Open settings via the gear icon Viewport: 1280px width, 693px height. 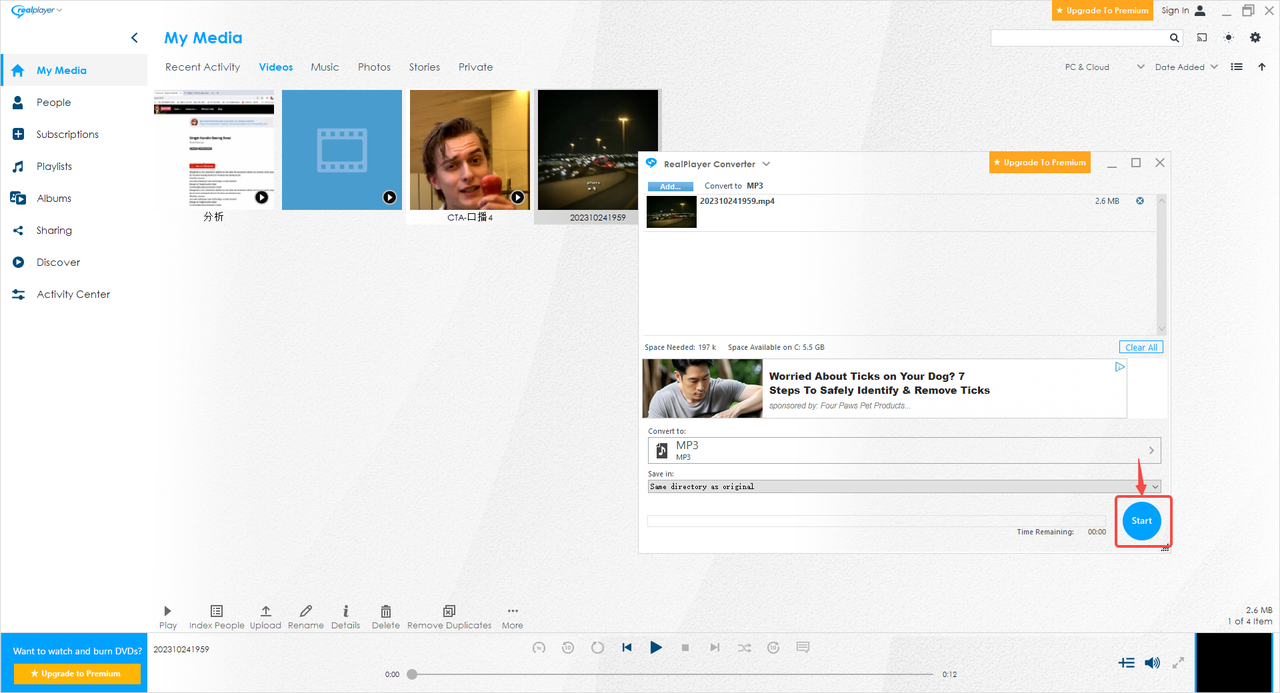1256,38
